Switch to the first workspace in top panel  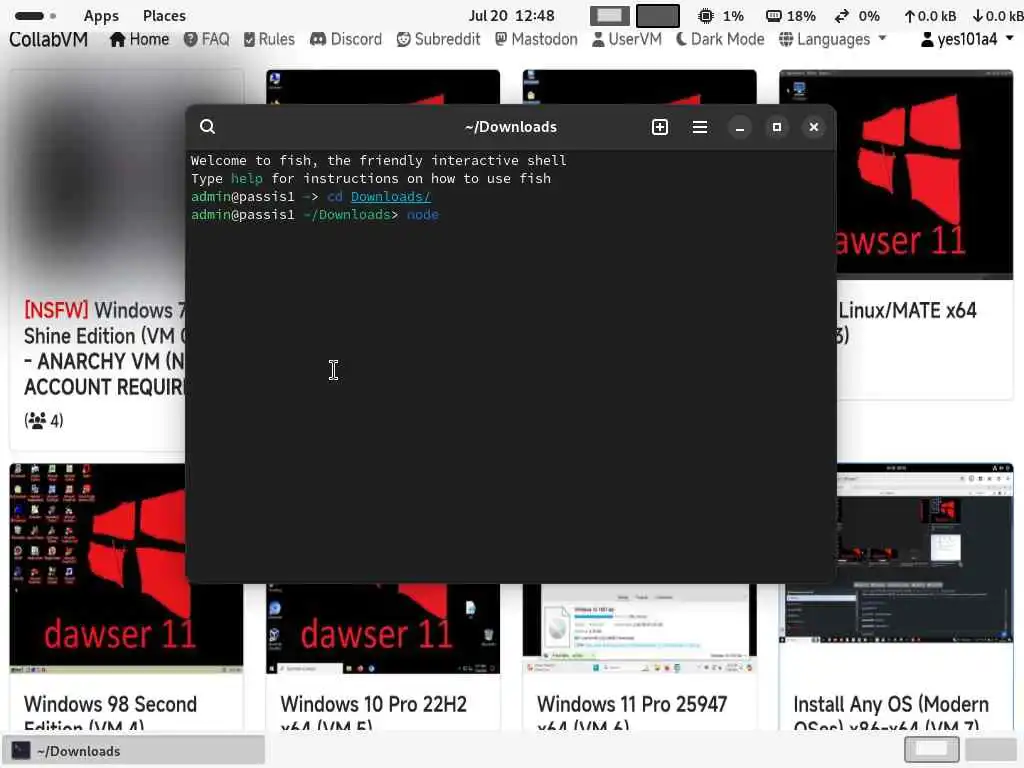[x=609, y=16]
